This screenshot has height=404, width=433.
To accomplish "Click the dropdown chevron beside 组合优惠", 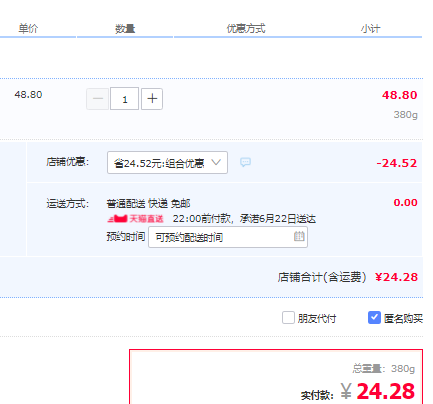I will (x=216, y=162).
